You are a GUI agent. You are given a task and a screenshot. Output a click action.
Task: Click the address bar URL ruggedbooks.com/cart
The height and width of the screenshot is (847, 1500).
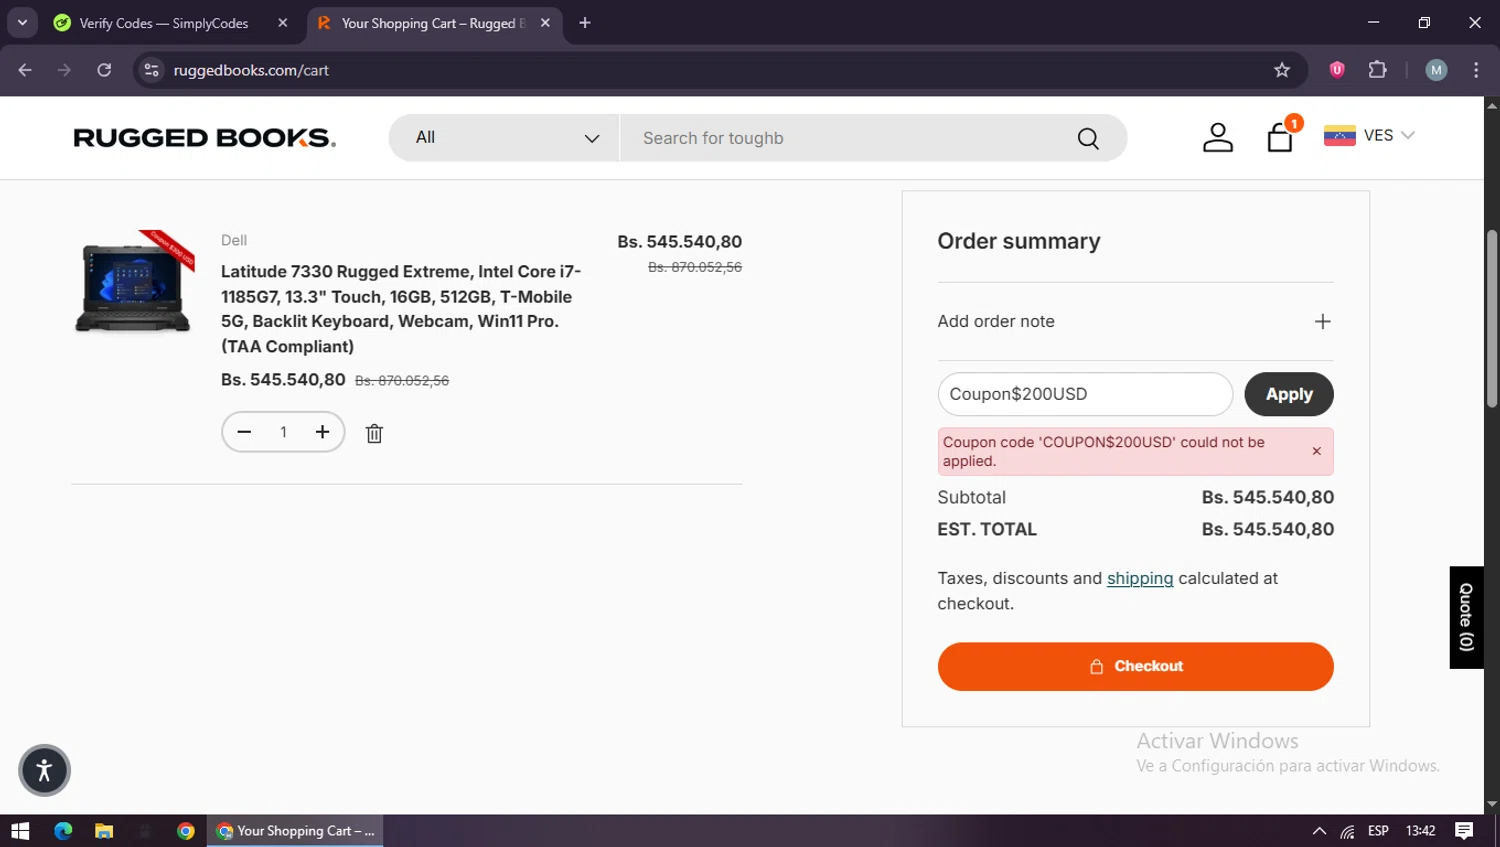coord(251,70)
